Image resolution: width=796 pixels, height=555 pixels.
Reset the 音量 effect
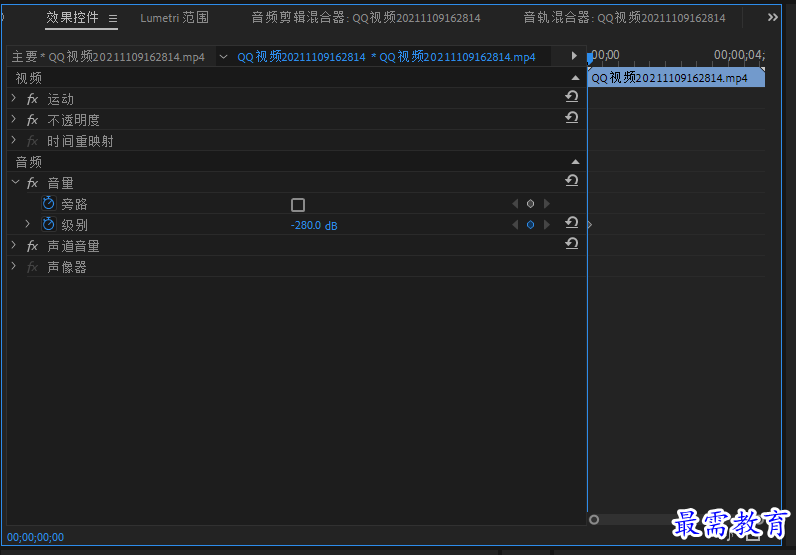pos(572,180)
